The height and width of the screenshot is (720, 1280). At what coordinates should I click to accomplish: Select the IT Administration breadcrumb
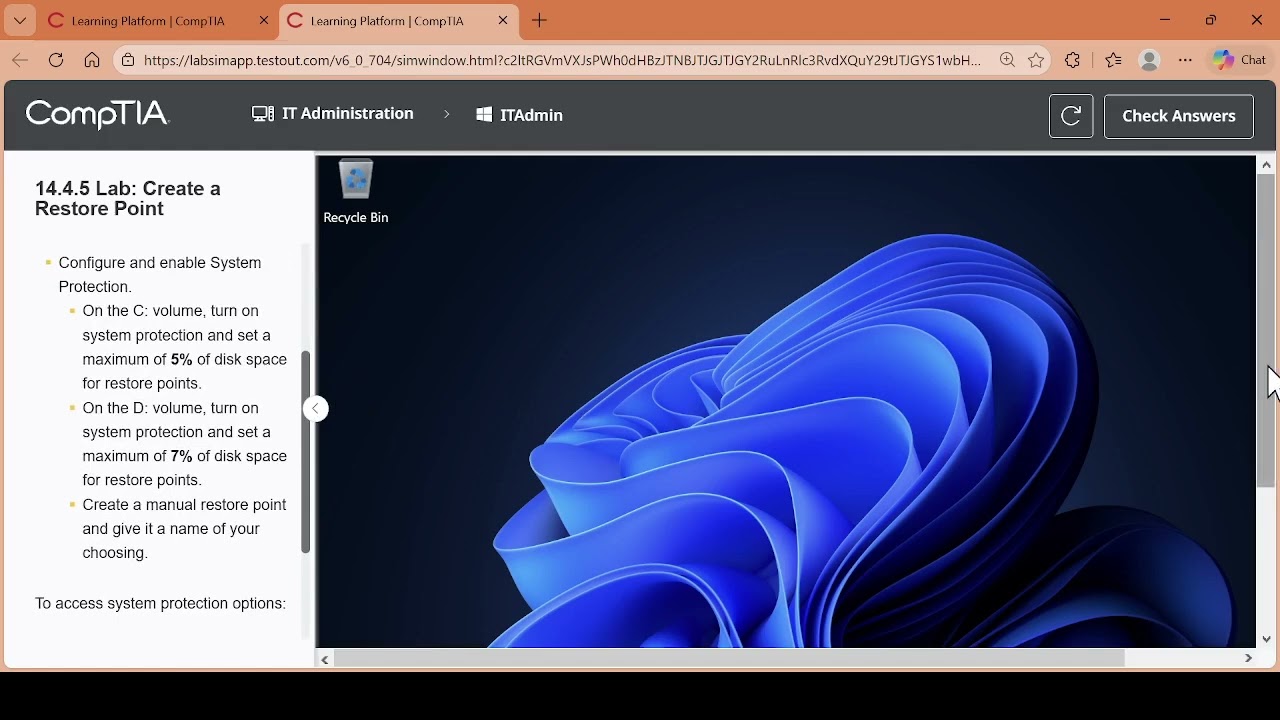point(333,114)
